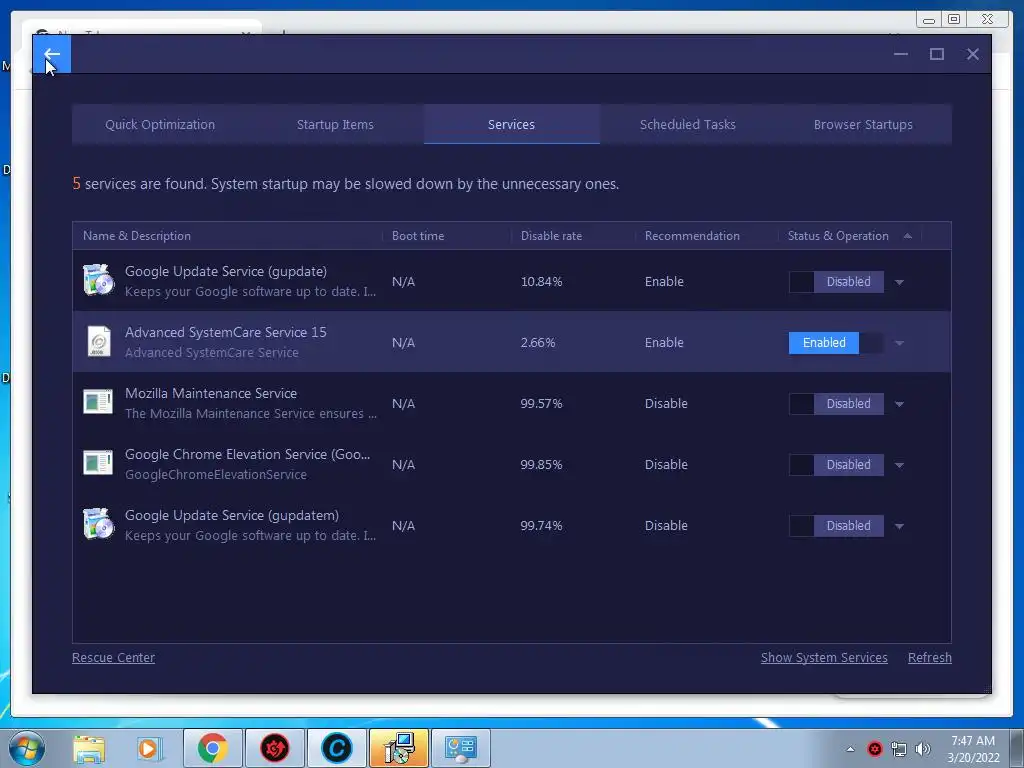Image resolution: width=1024 pixels, height=768 pixels.
Task: Sort by the Disable rate column
Action: 573,236
